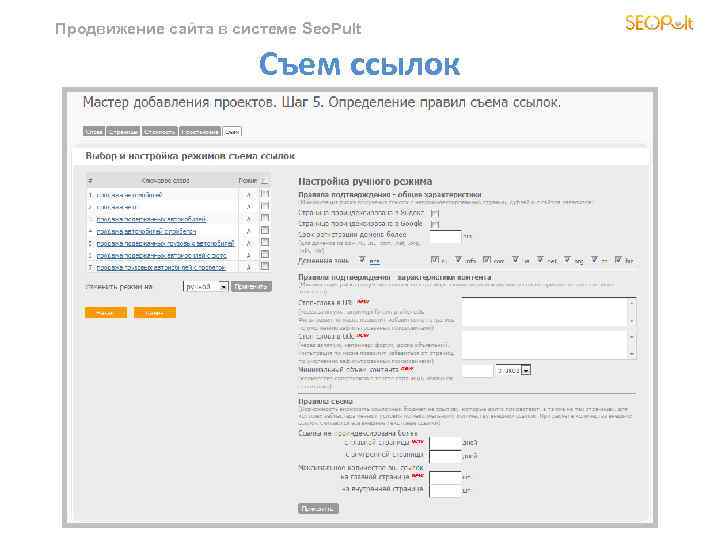Click keyword text in row 2
The image size is (720, 540).
(117, 207)
